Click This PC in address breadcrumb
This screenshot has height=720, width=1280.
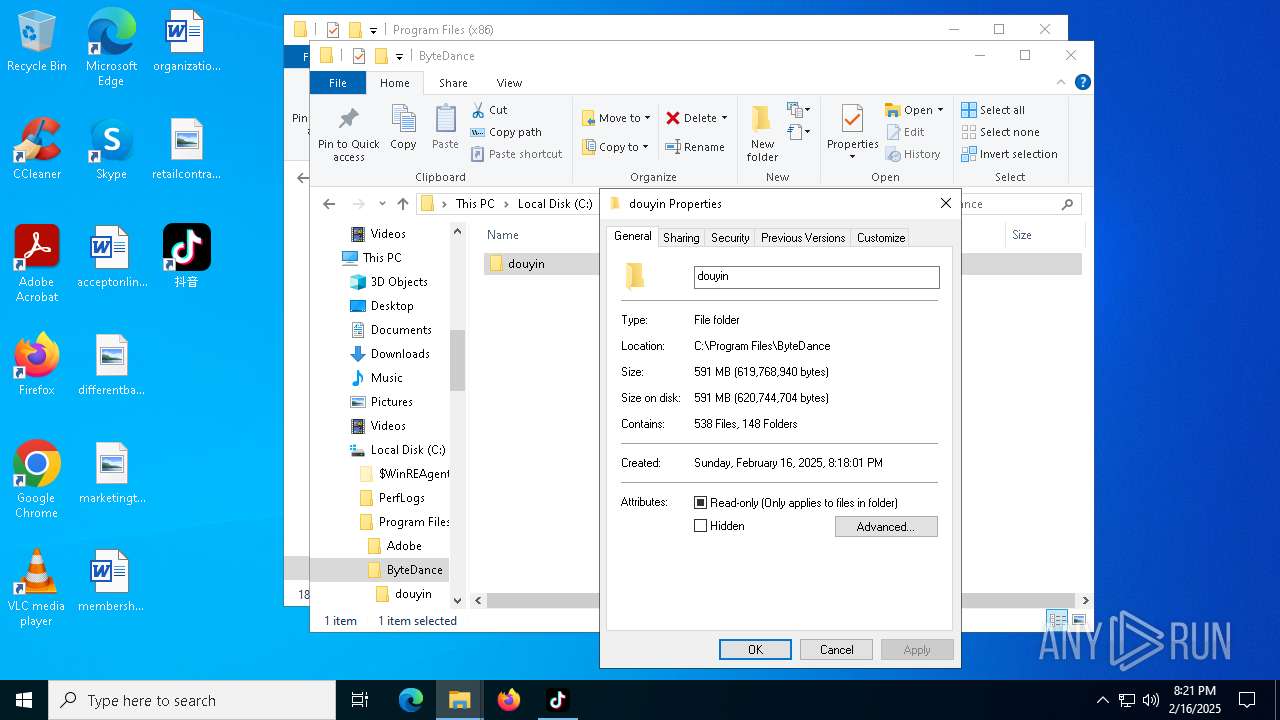pos(475,204)
